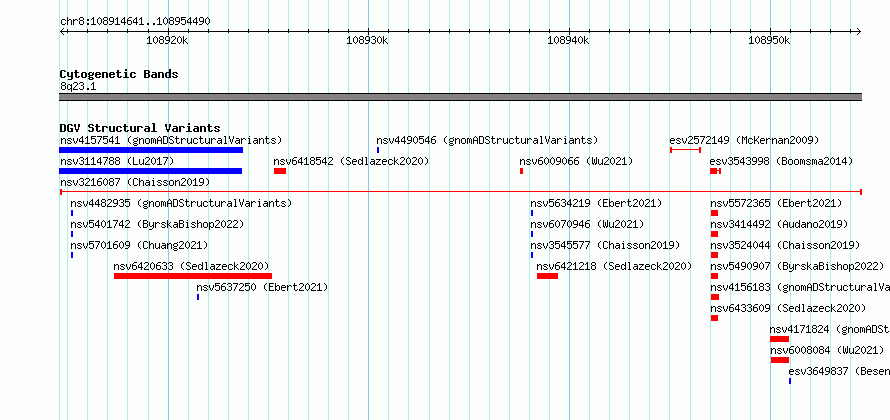Screen dimensions: 890x420
Task: Click the blue tick under nsv5637250
Action: (x=198, y=297)
